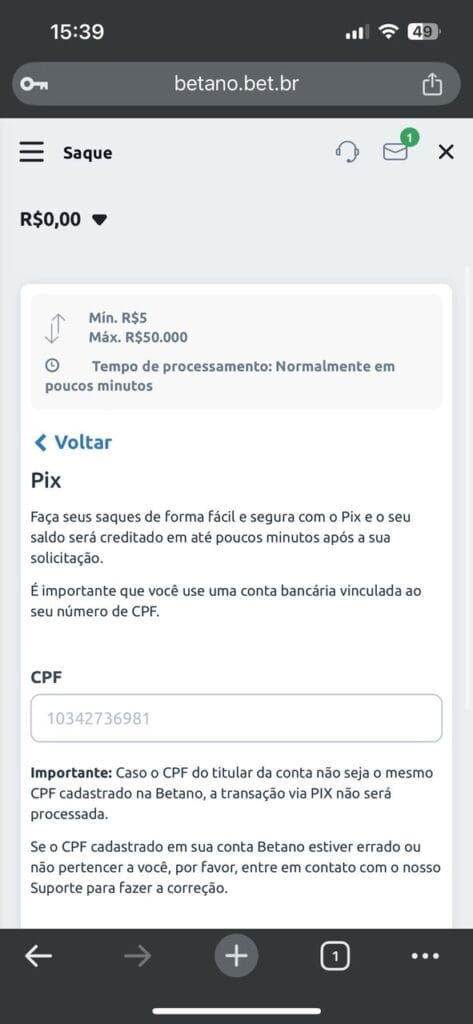Image resolution: width=473 pixels, height=1024 pixels.
Task: Tap the Saque page title
Action: pos(88,153)
